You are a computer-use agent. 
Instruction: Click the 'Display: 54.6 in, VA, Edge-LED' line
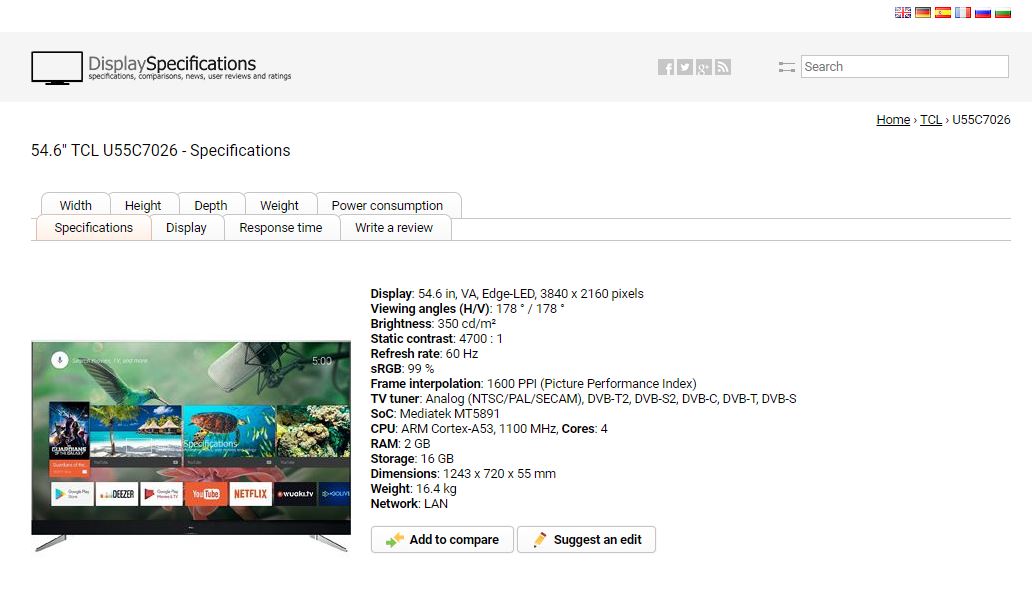(x=507, y=293)
